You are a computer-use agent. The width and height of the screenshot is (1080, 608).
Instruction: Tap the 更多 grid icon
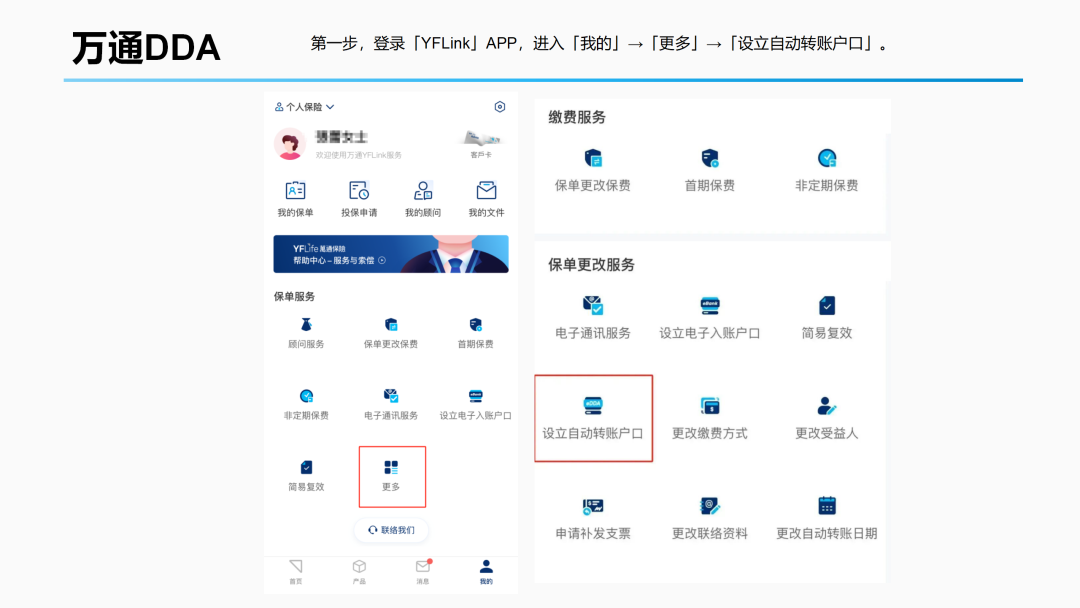391,468
